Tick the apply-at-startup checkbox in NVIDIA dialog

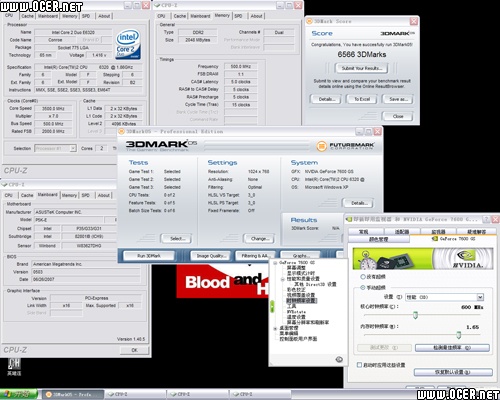[359, 365]
